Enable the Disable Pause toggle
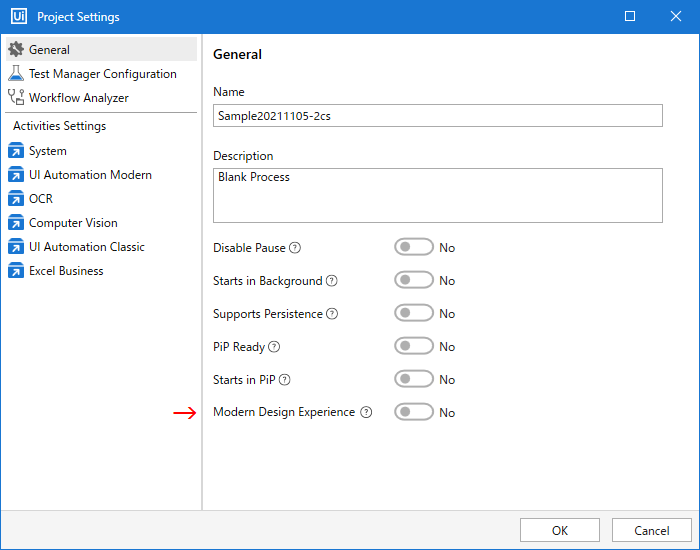This screenshot has width=700, height=550. pos(414,248)
